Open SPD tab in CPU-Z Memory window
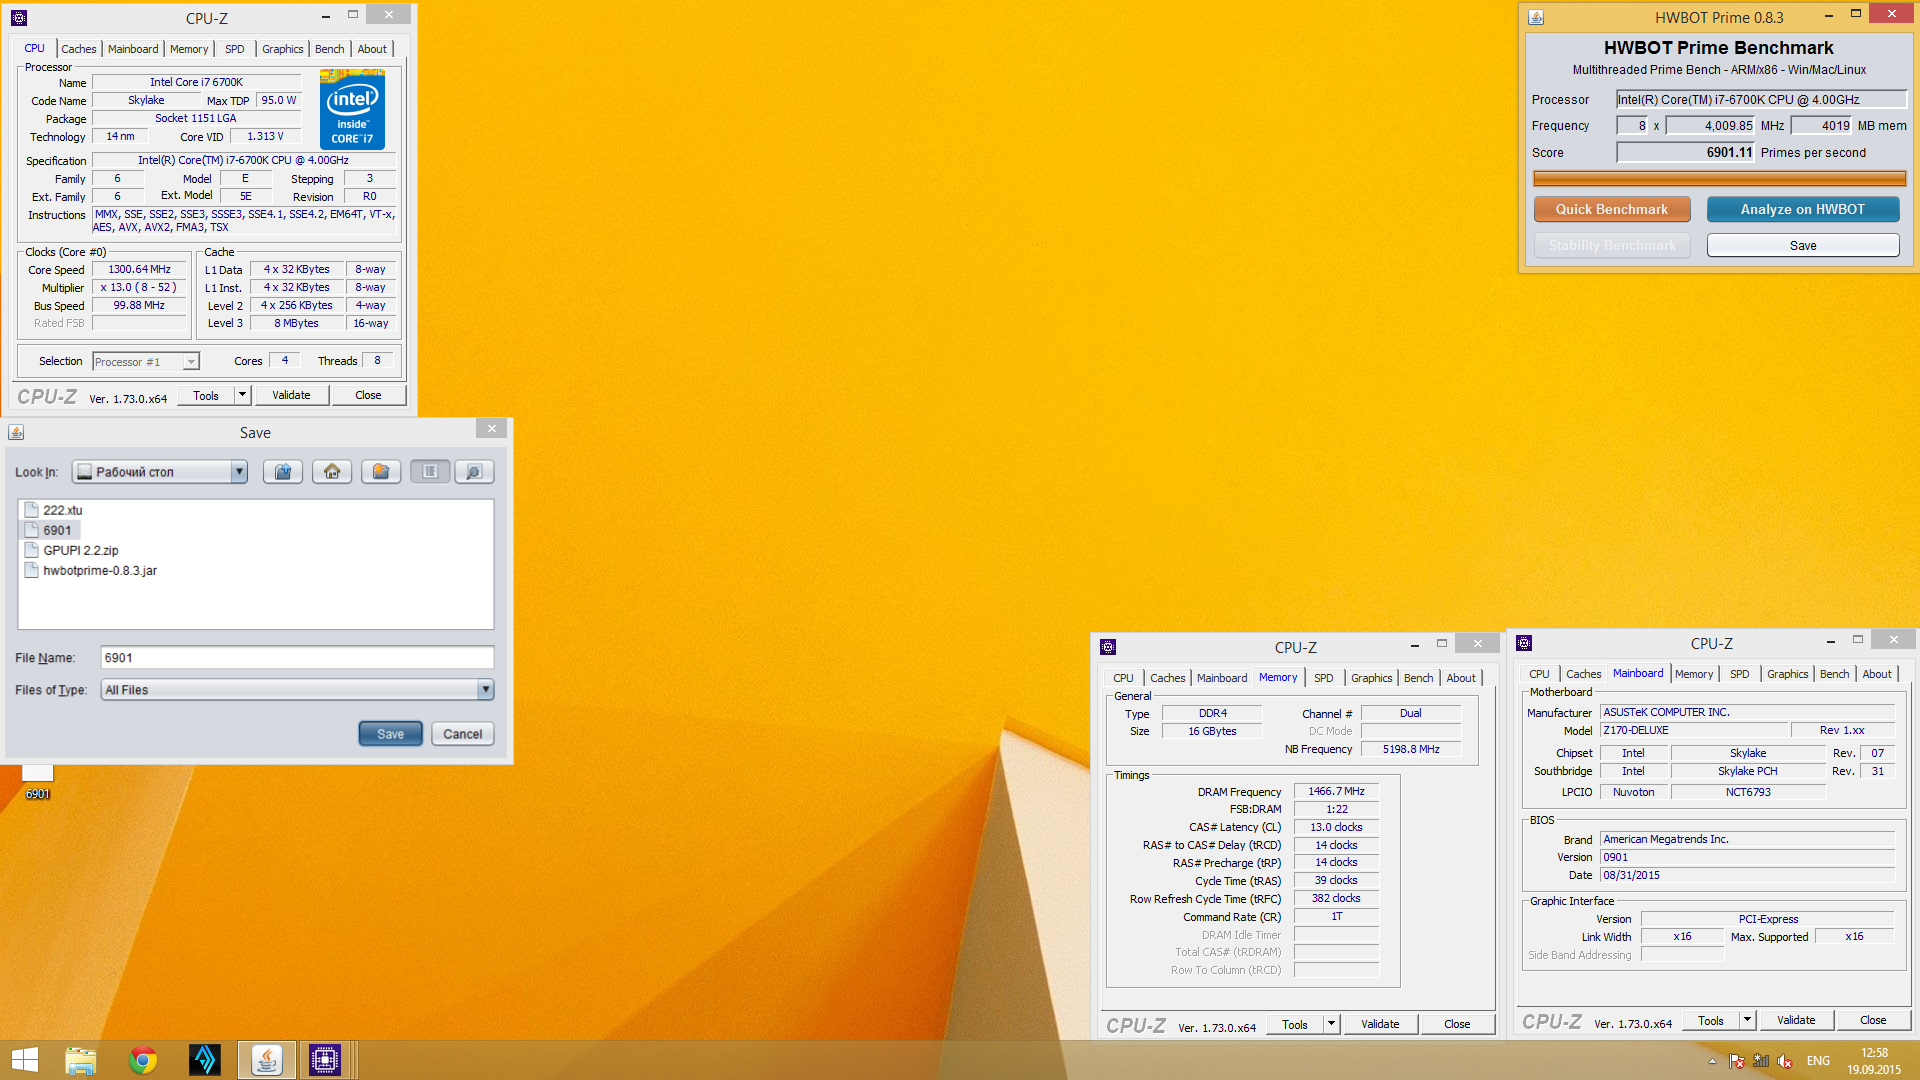Screen dimensions: 1920x1080 pyautogui.click(x=1323, y=678)
